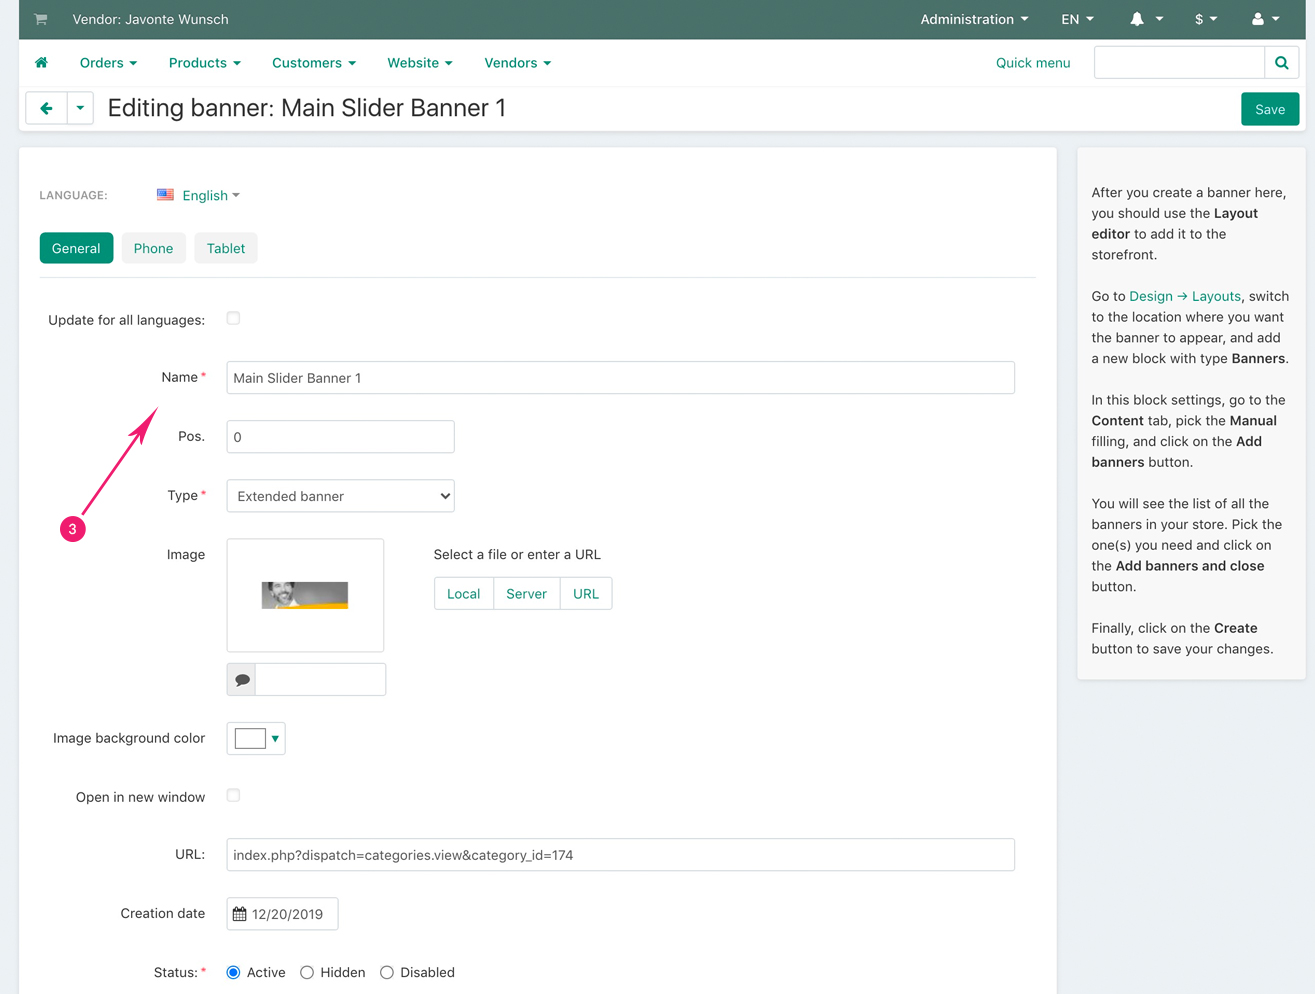Switch to the Phone tab
Screen dimensions: 1315x994
[153, 249]
